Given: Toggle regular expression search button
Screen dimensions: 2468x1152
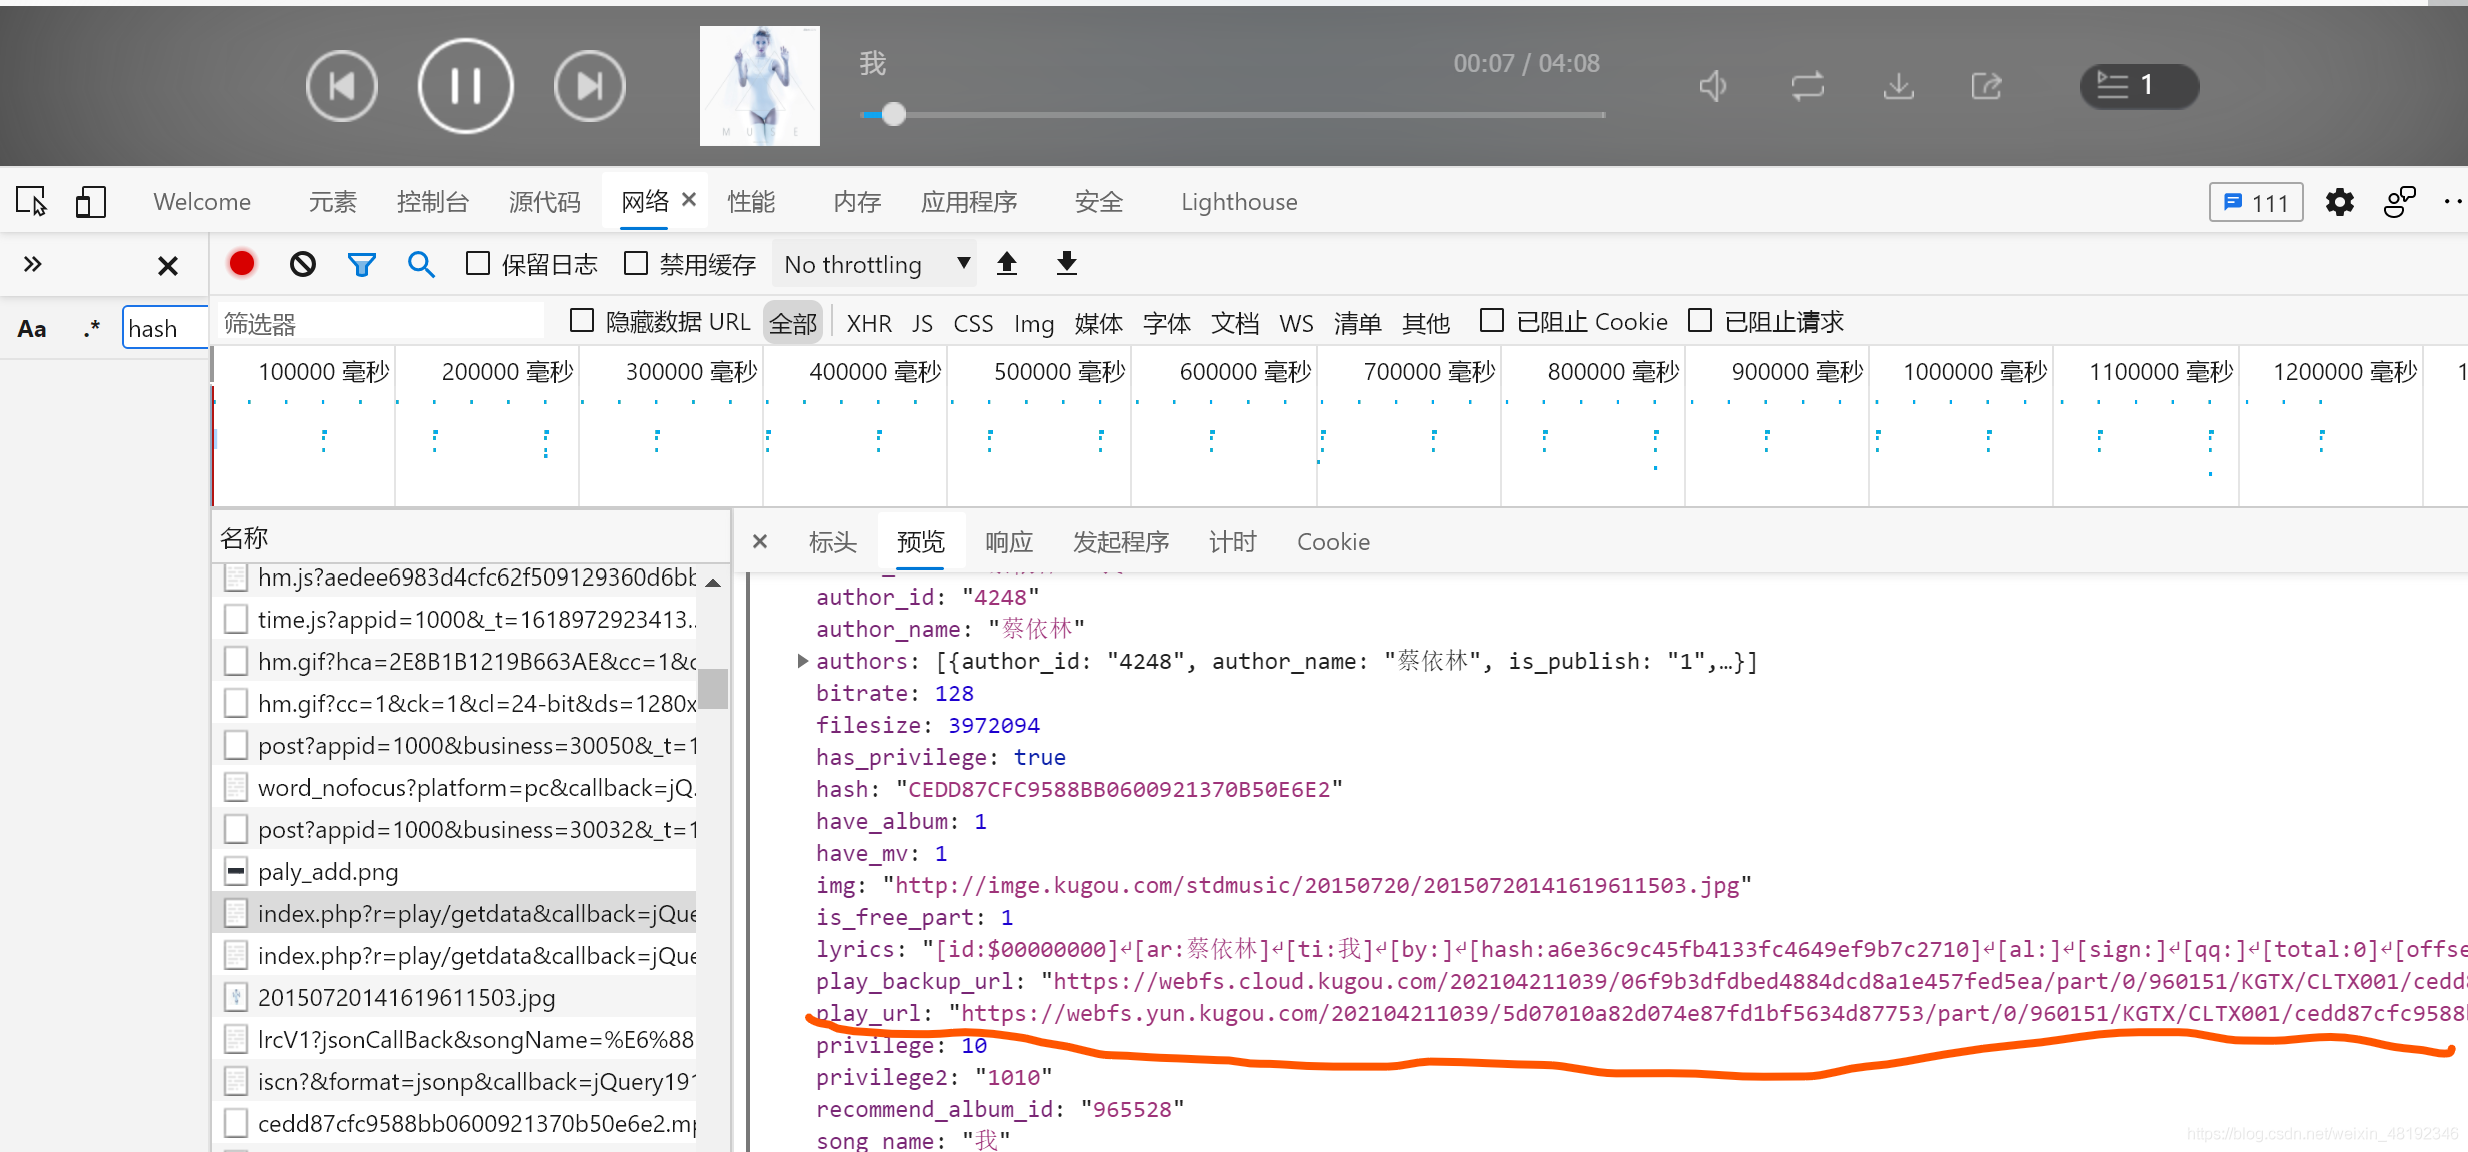Looking at the screenshot, I should tap(92, 329).
